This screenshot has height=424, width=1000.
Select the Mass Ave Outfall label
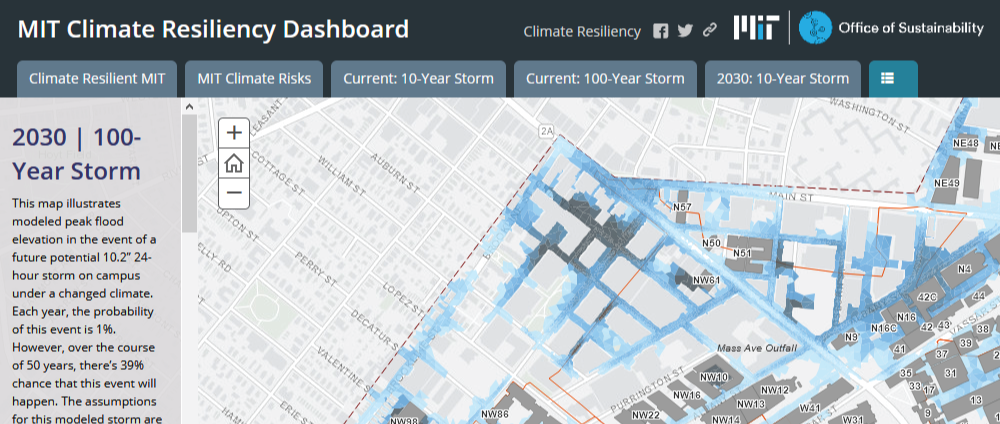[757, 348]
